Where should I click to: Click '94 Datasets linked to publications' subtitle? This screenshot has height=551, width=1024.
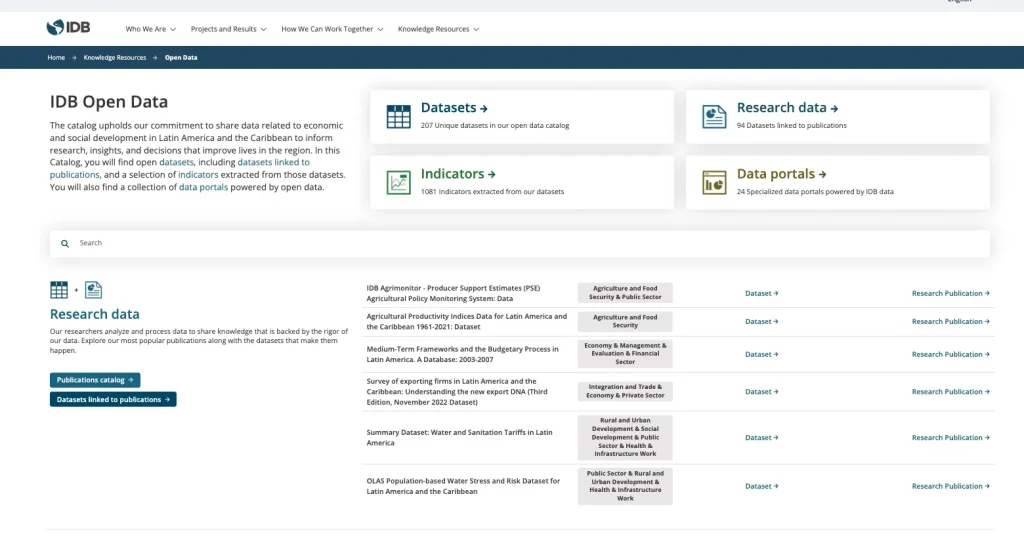[x=792, y=125]
